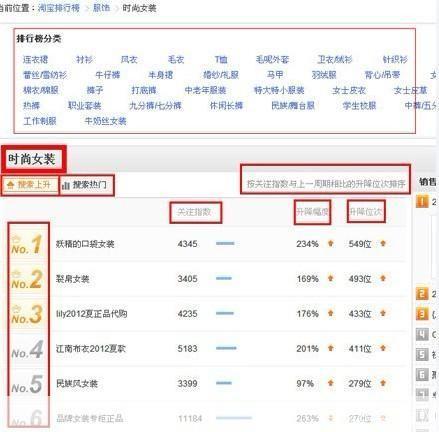Click the No.3 rank badge

pyautogui.click(x=27, y=314)
